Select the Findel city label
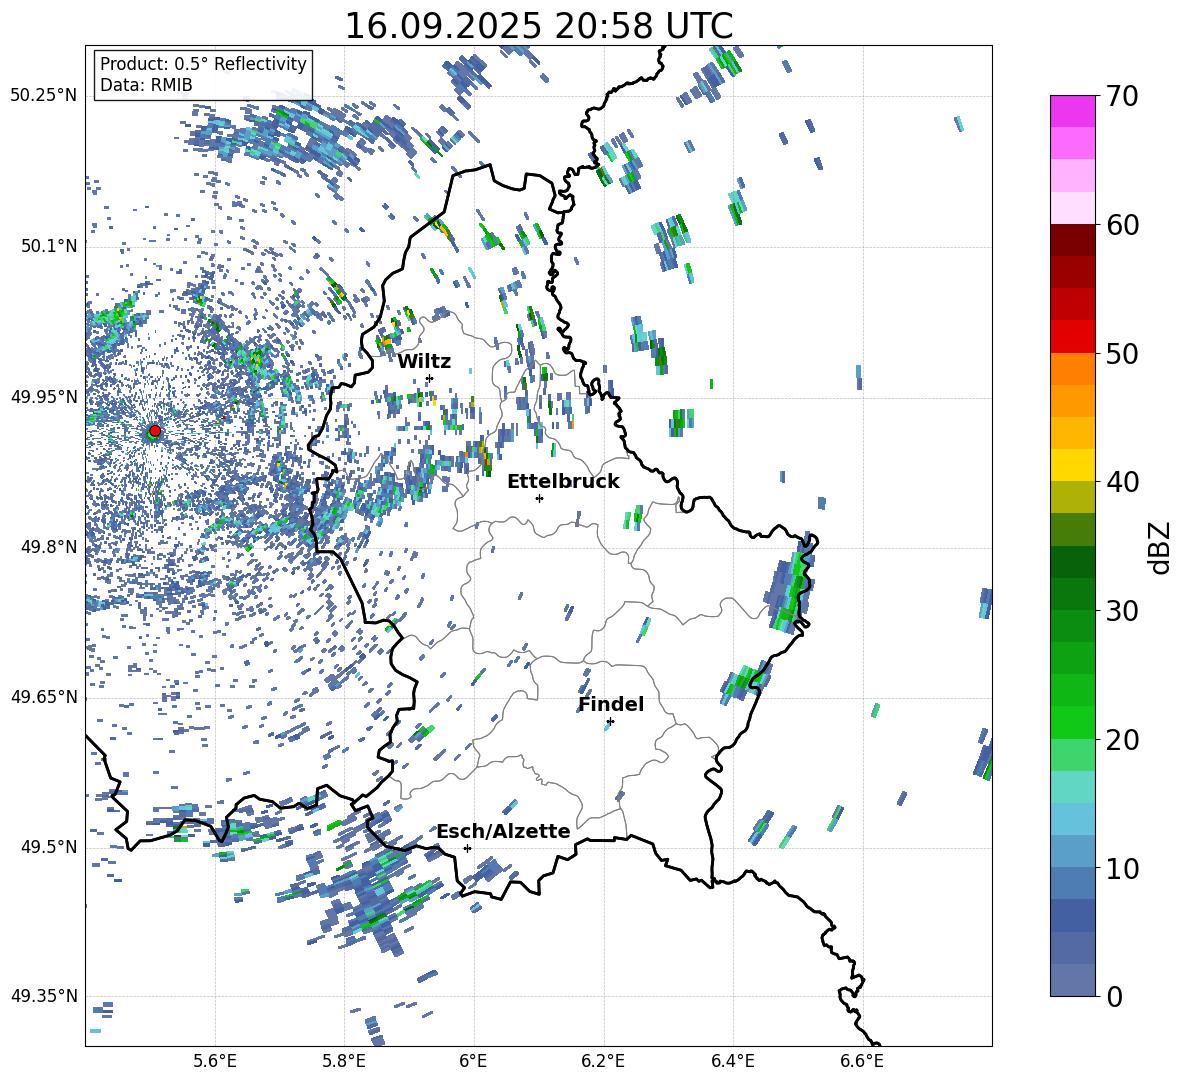Image resolution: width=1184 pixels, height=1081 pixels. tap(611, 704)
